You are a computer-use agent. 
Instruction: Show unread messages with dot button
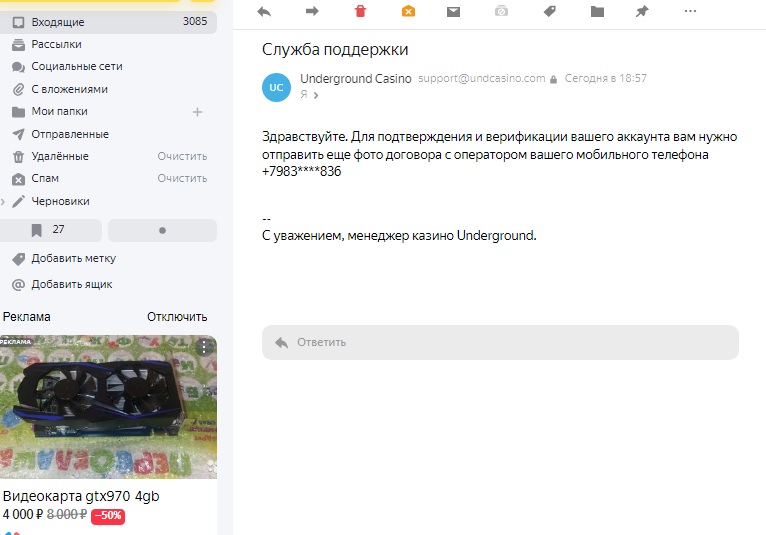[162, 230]
